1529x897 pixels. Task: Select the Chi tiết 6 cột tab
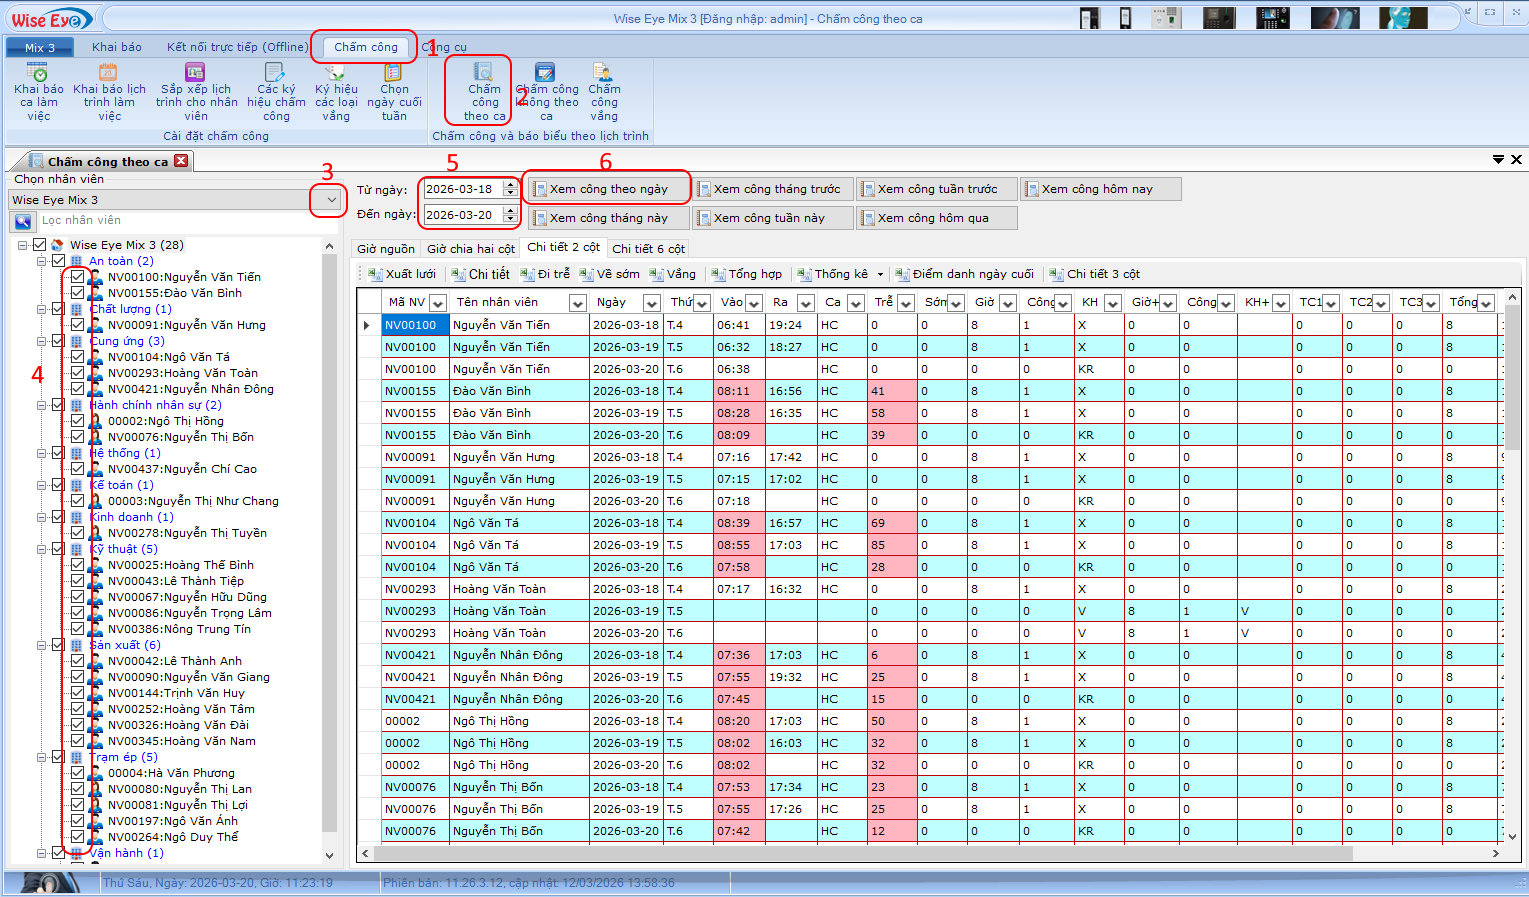tap(648, 249)
